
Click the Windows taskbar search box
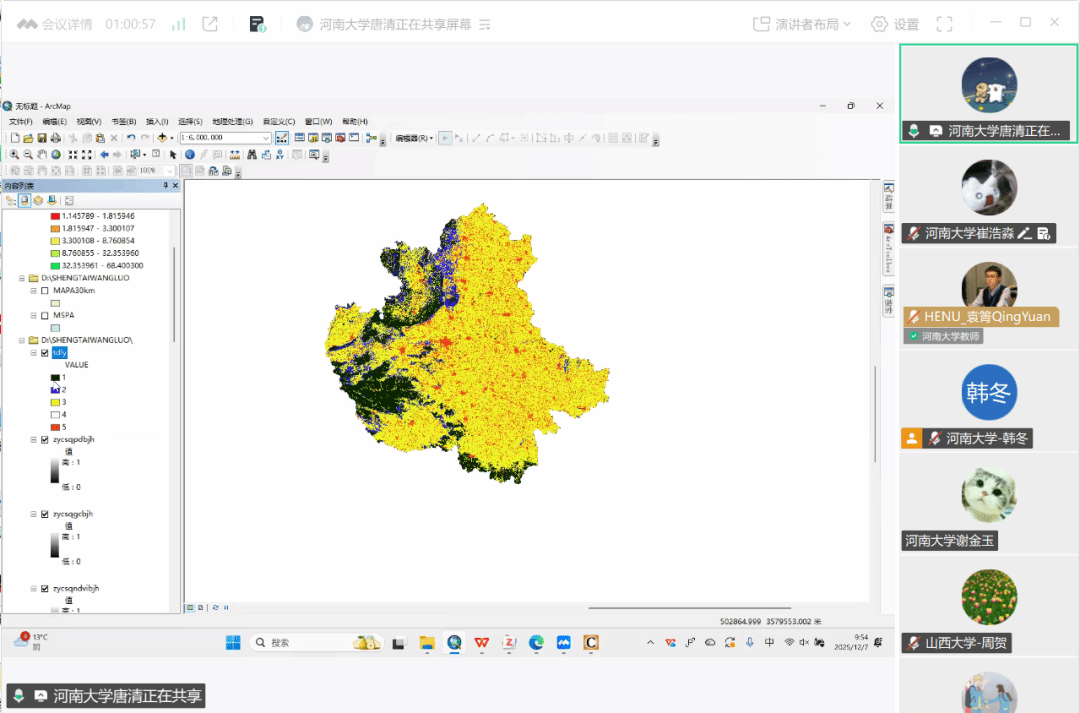coord(300,643)
